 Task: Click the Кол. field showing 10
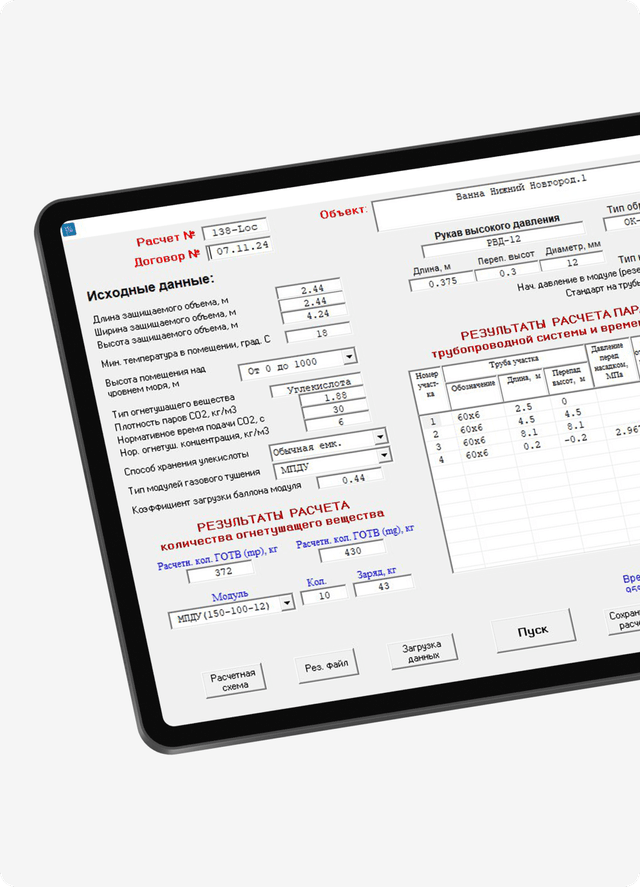pyautogui.click(x=324, y=595)
